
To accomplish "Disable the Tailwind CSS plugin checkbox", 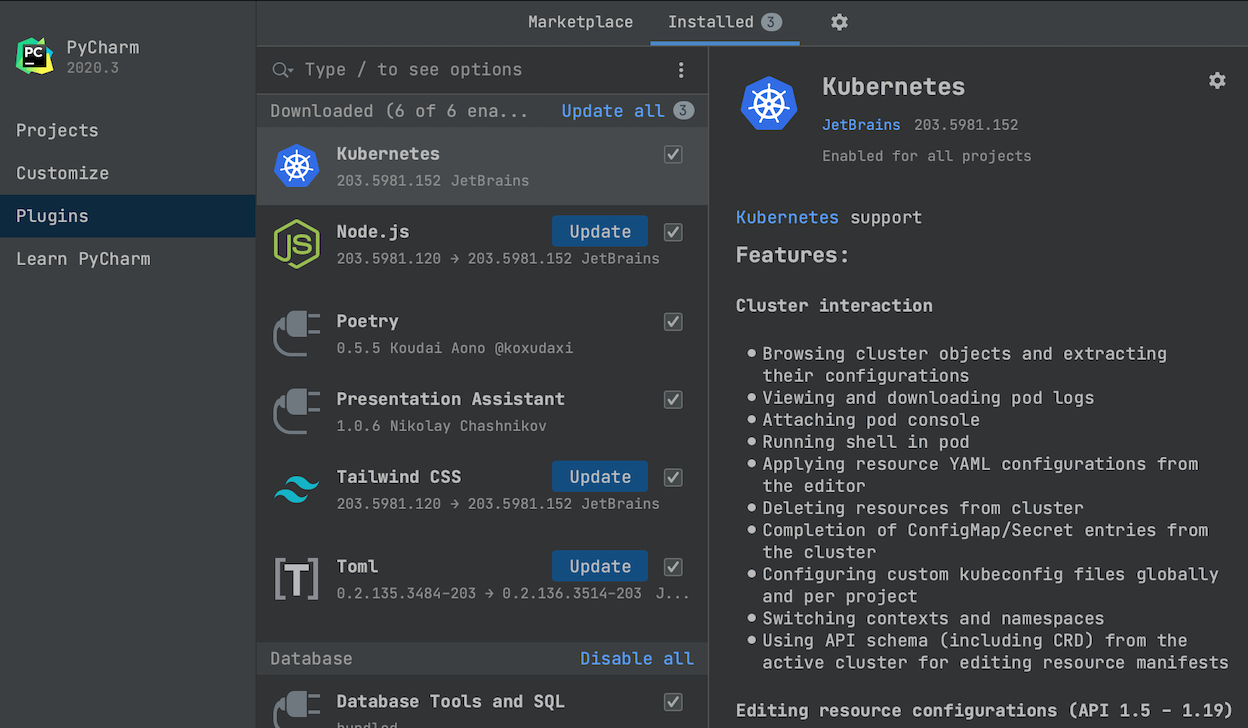I will 673,477.
